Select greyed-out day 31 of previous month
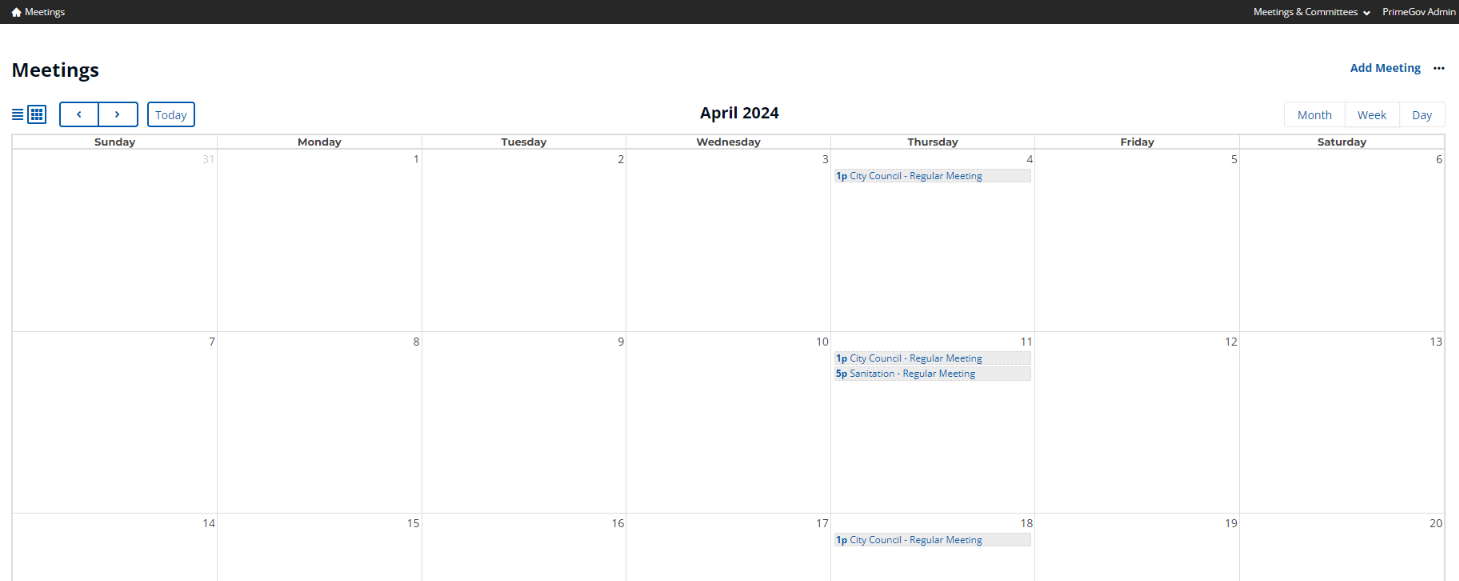 coord(208,159)
